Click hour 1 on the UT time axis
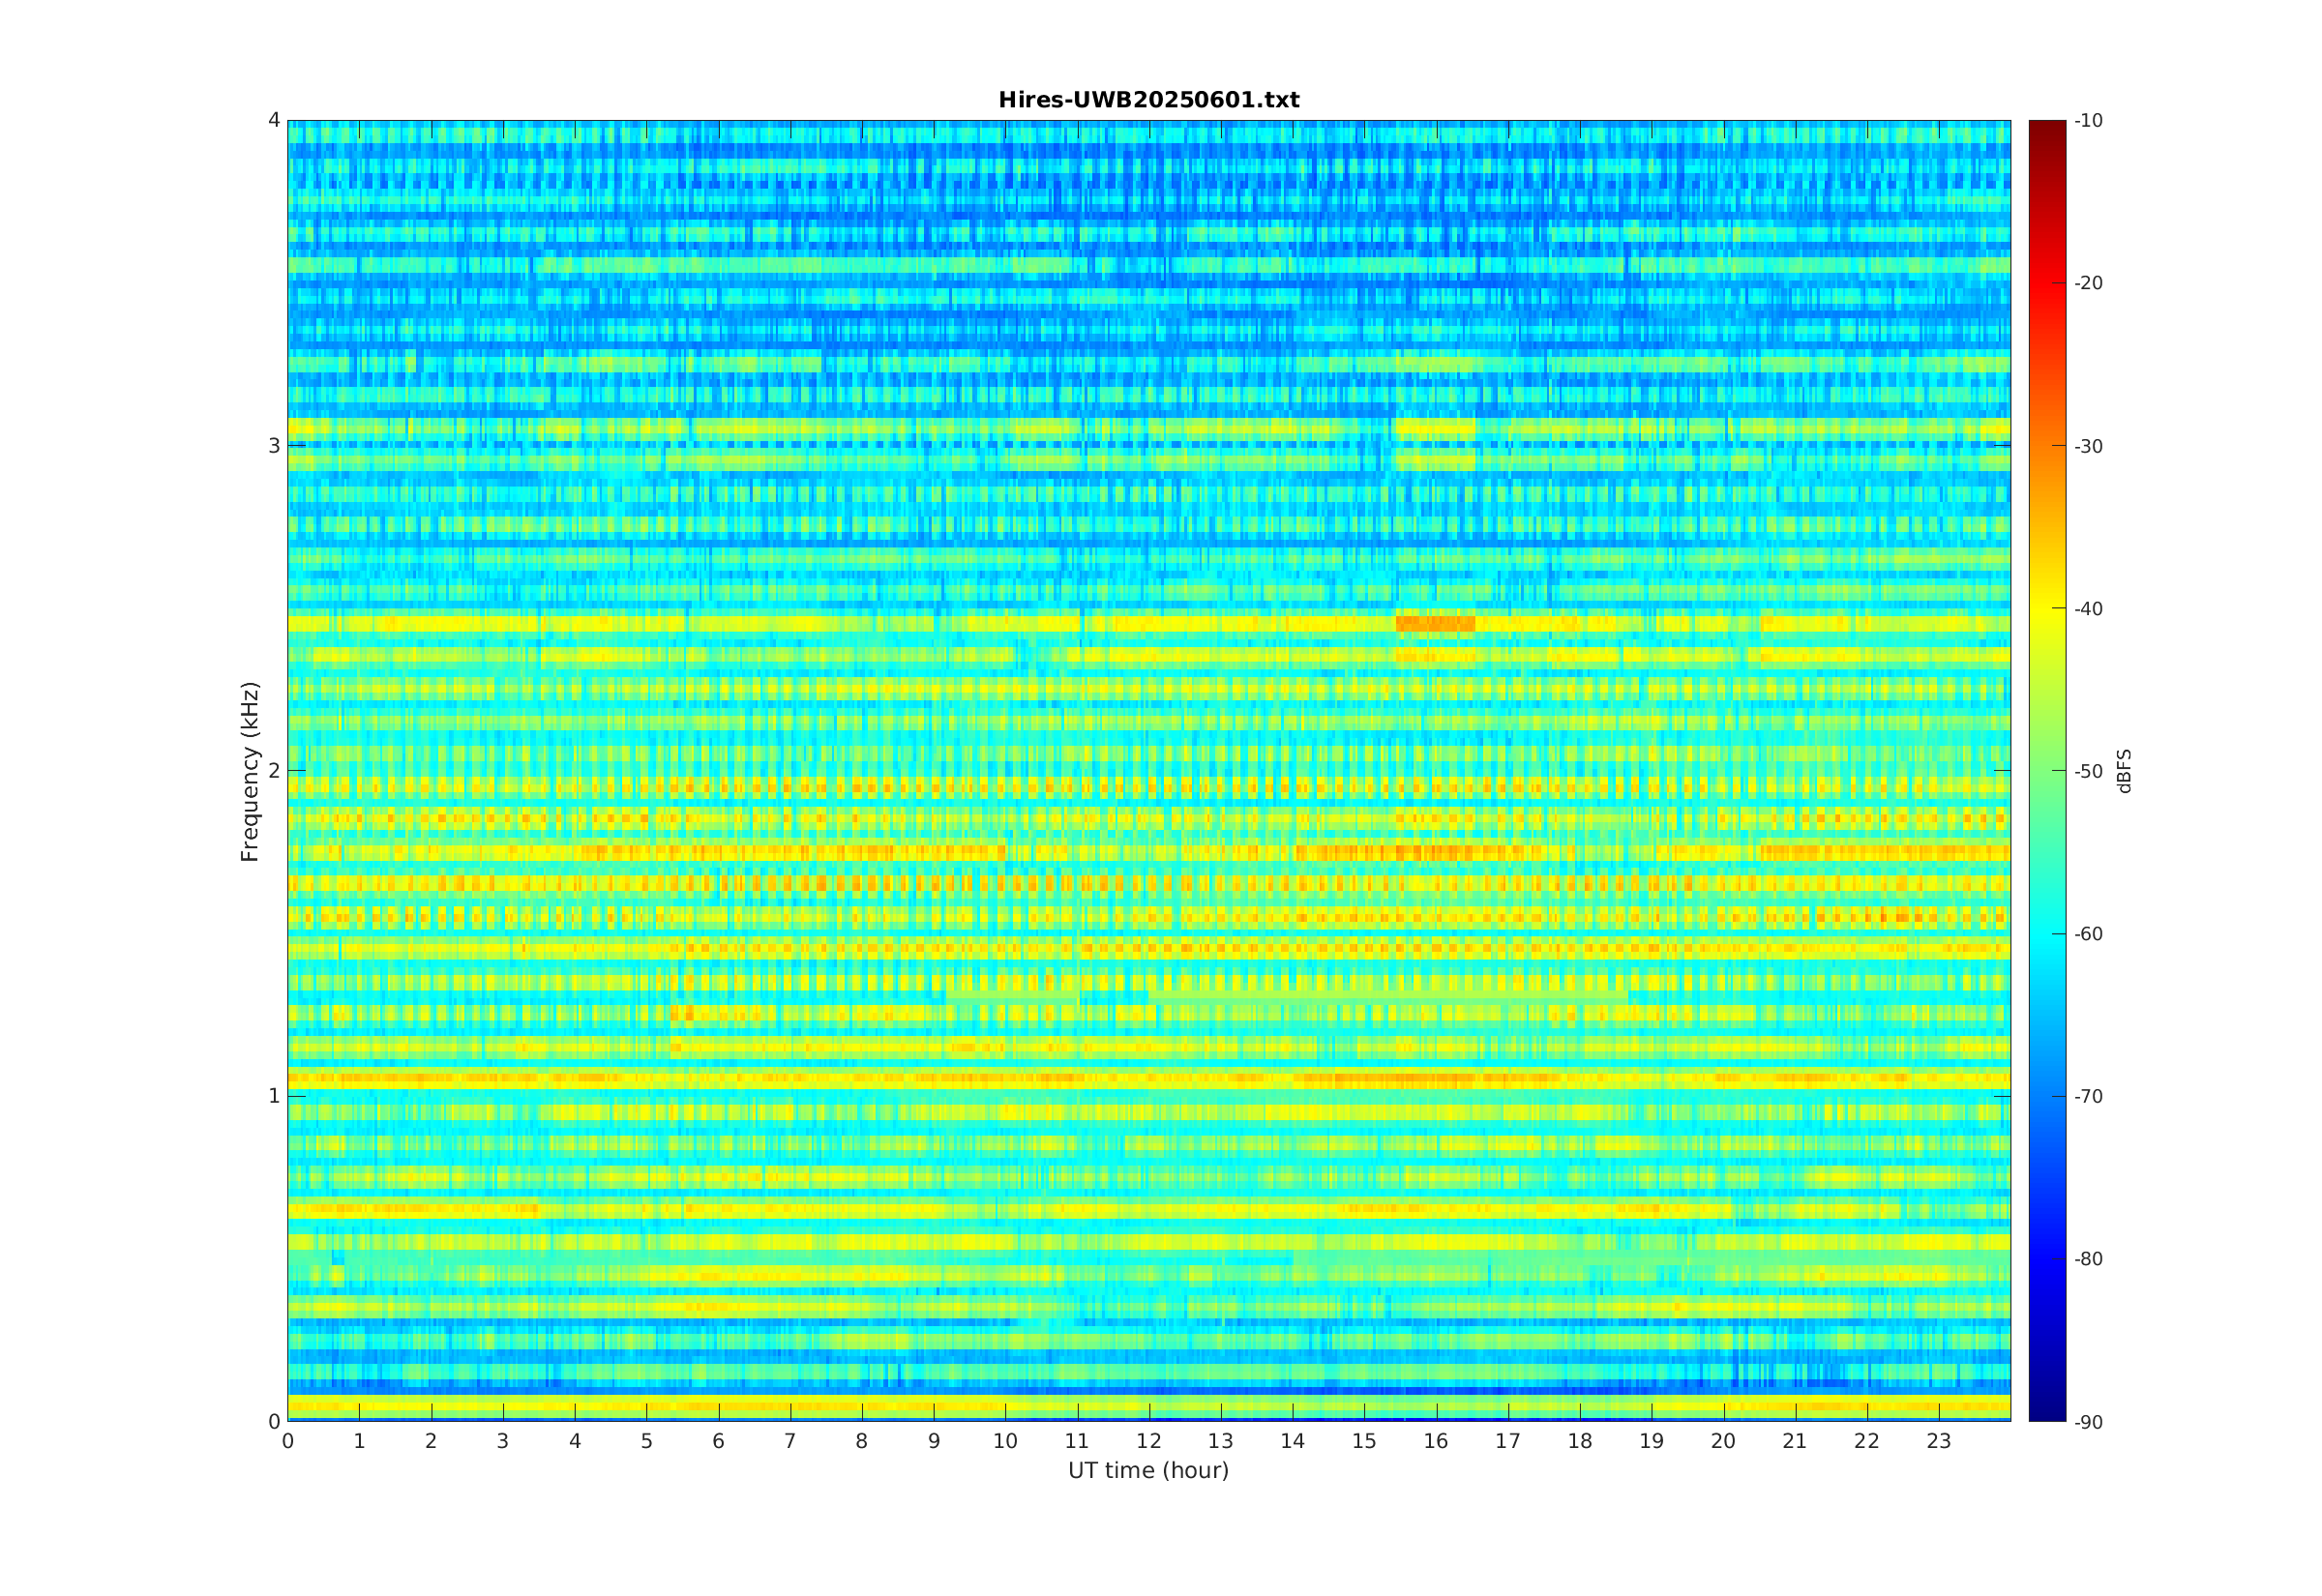The height and width of the screenshot is (1596, 2322). pyautogui.click(x=360, y=1442)
